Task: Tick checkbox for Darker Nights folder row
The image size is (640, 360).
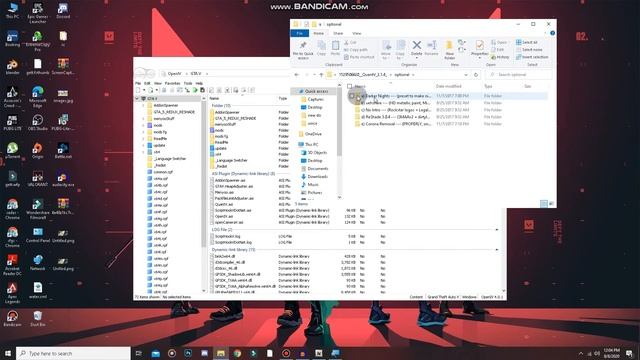Action: pyautogui.click(x=351, y=96)
